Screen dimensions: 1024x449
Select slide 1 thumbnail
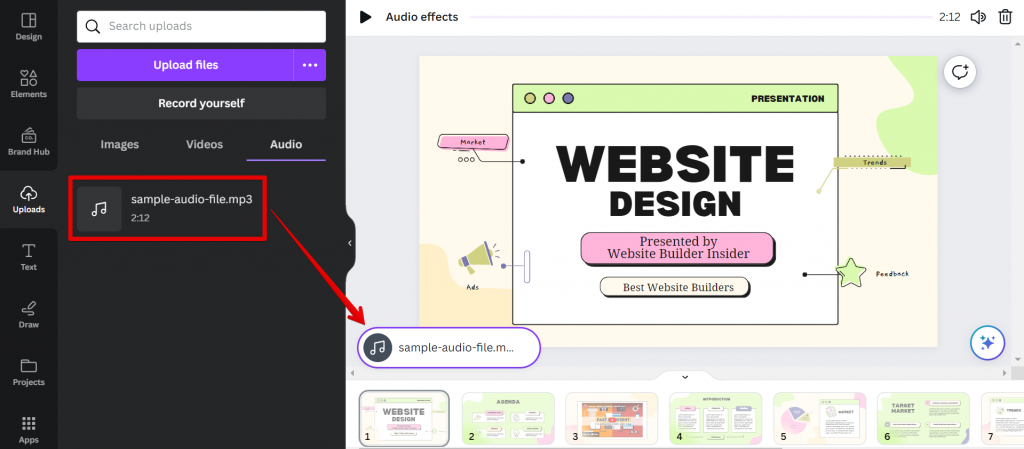pos(404,418)
